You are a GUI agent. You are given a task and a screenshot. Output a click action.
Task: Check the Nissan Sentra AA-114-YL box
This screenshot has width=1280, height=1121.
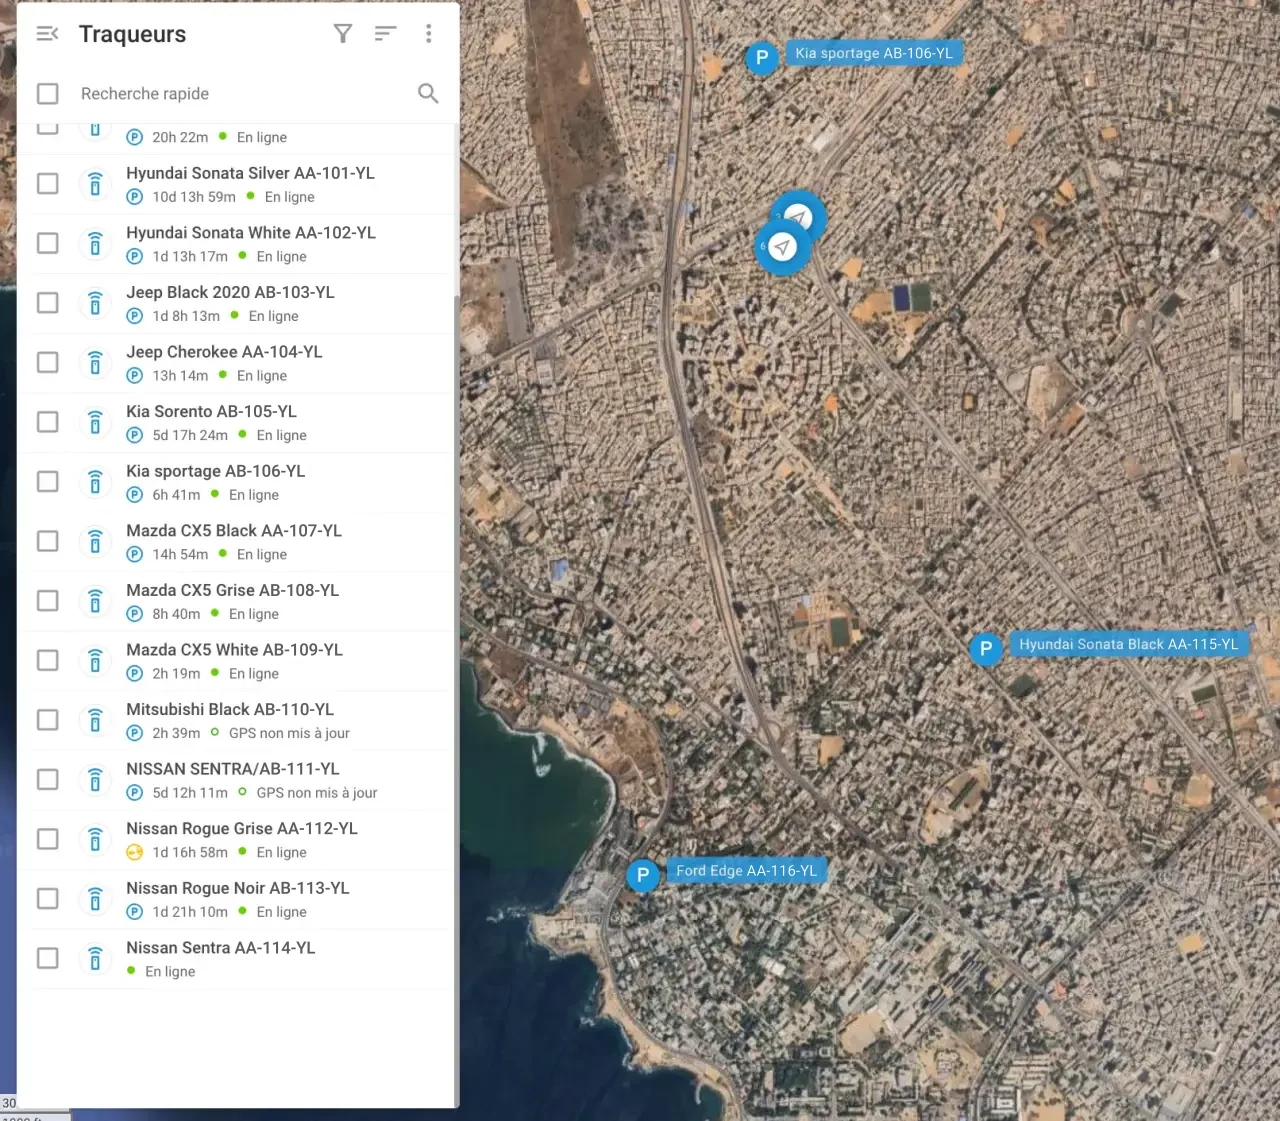coord(47,958)
